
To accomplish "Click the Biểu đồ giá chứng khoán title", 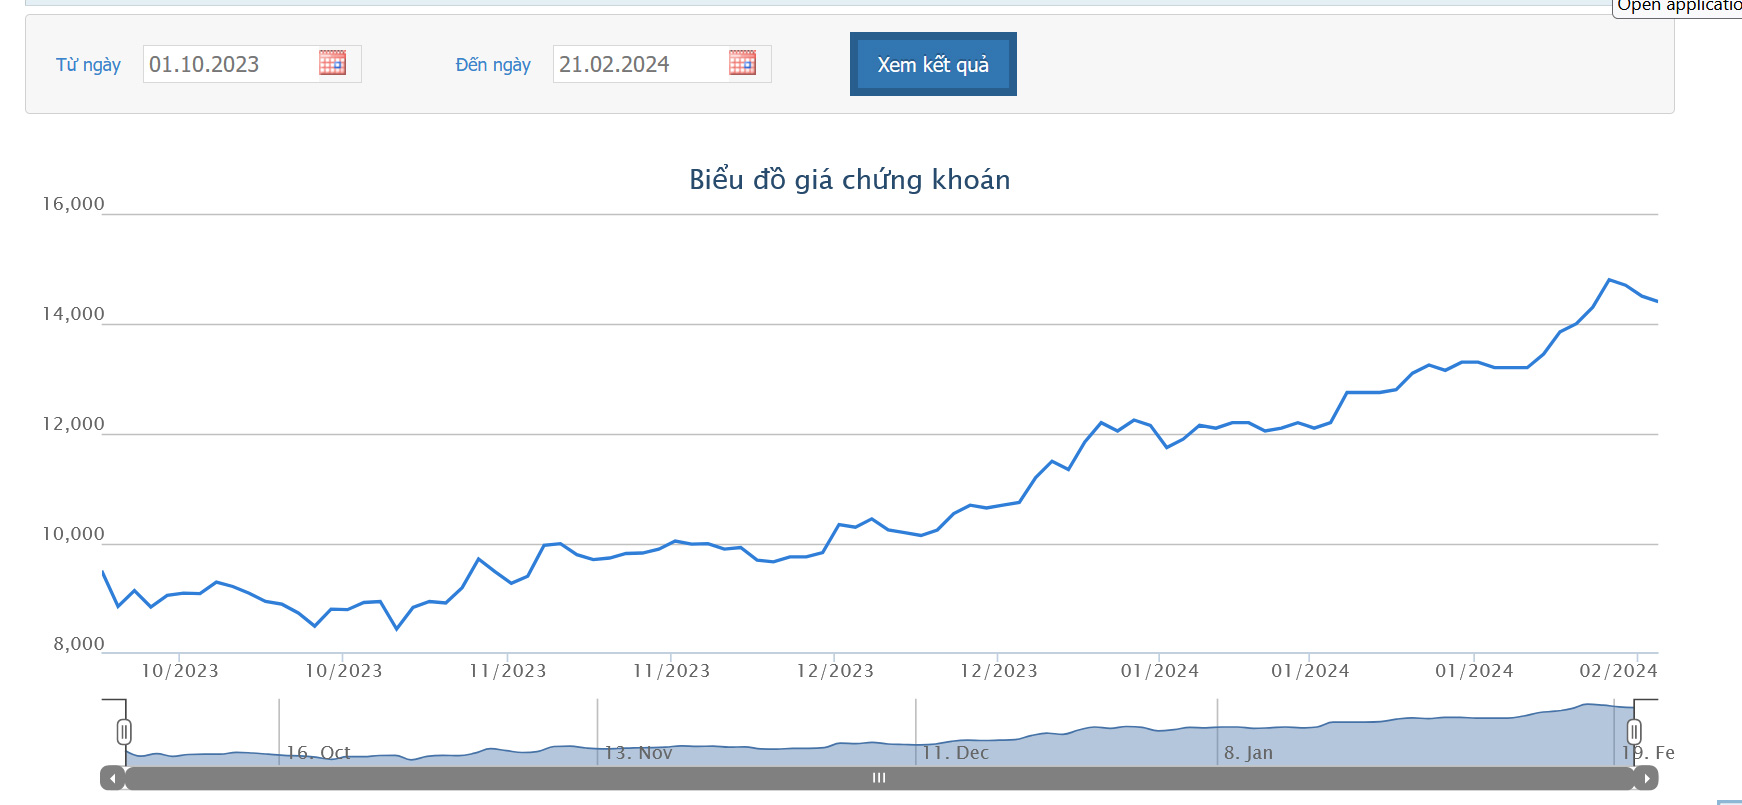I will click(849, 180).
